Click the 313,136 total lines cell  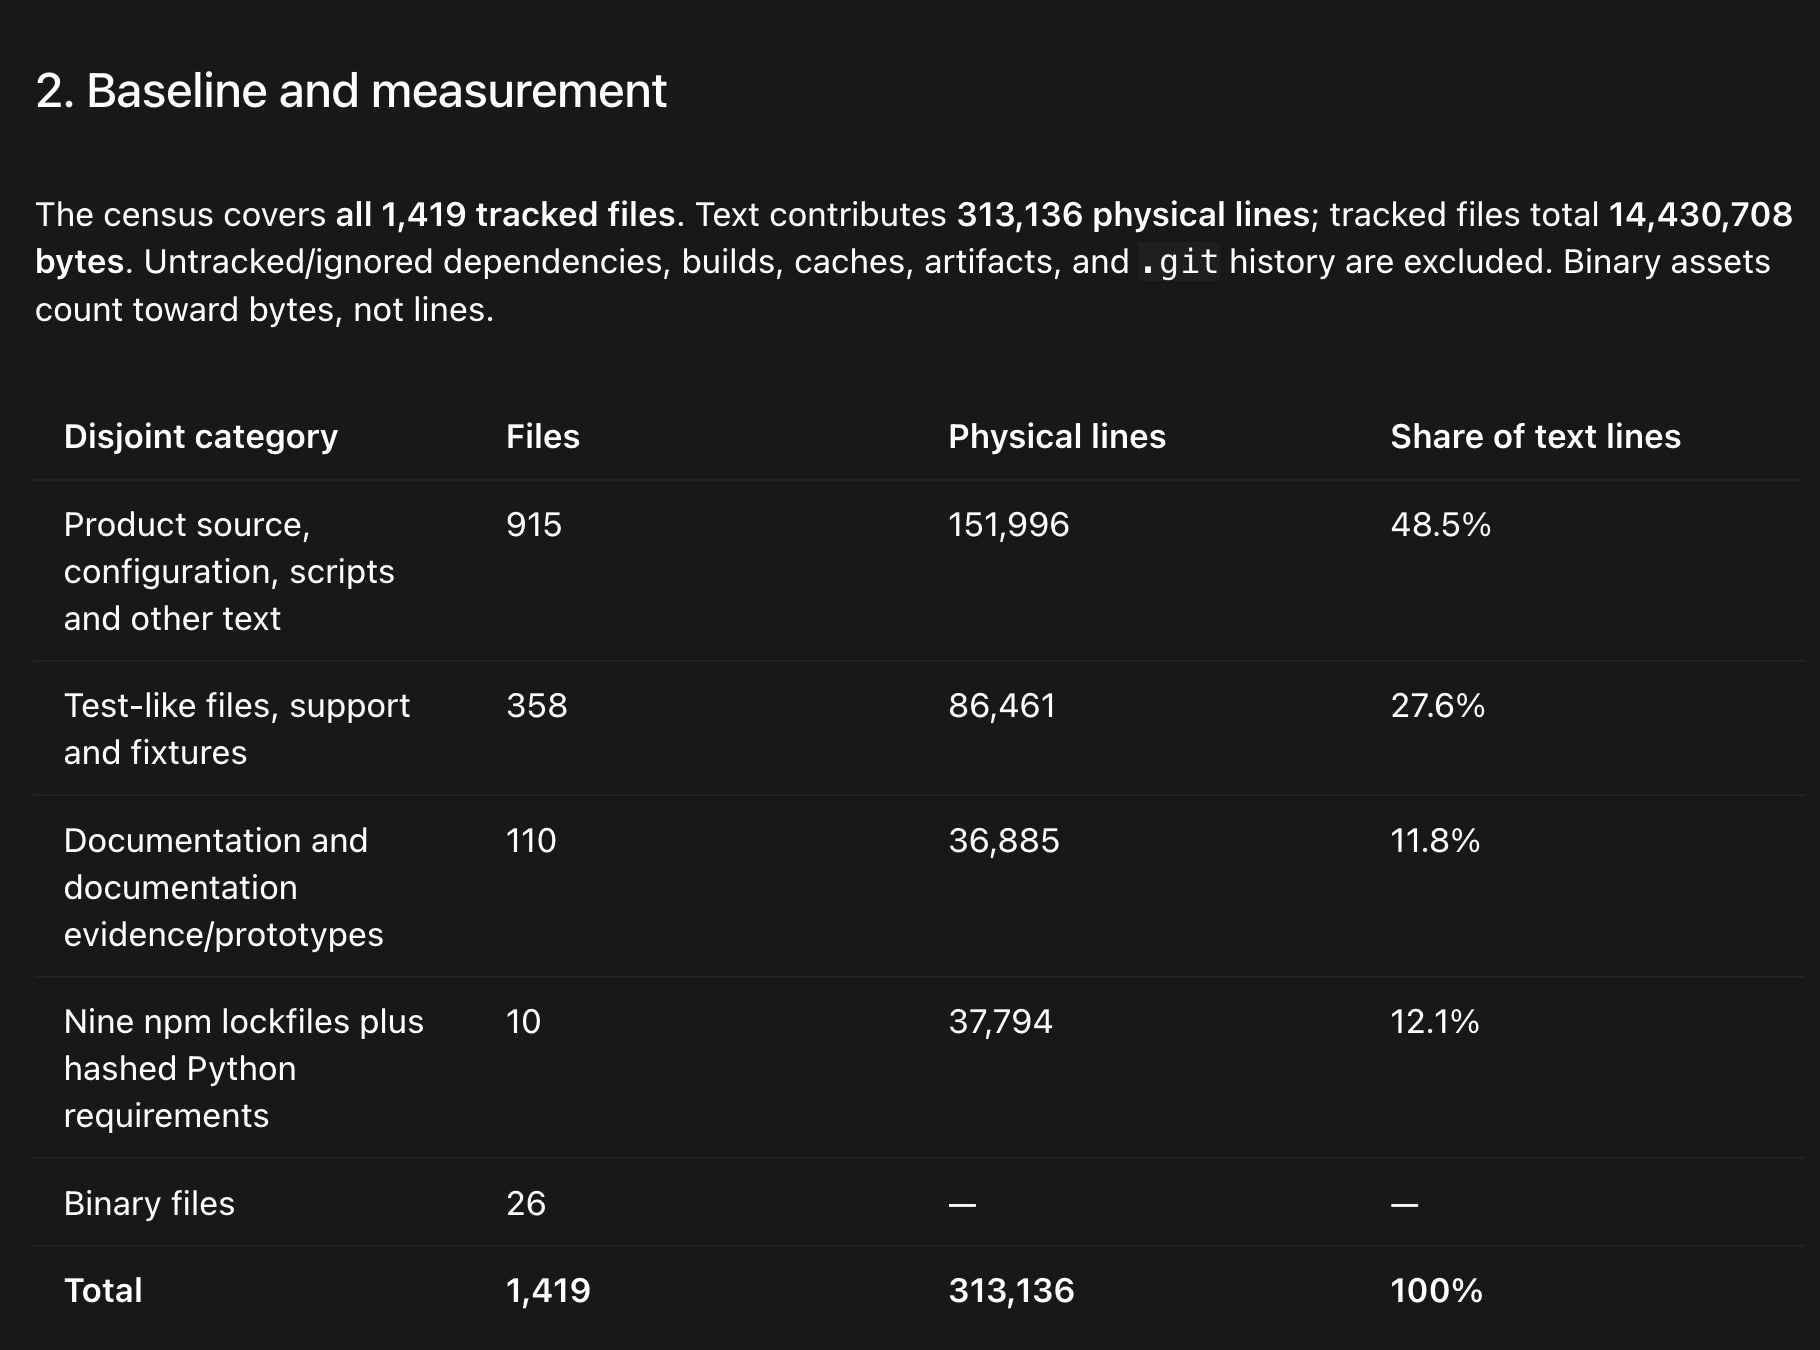pos(1011,1291)
